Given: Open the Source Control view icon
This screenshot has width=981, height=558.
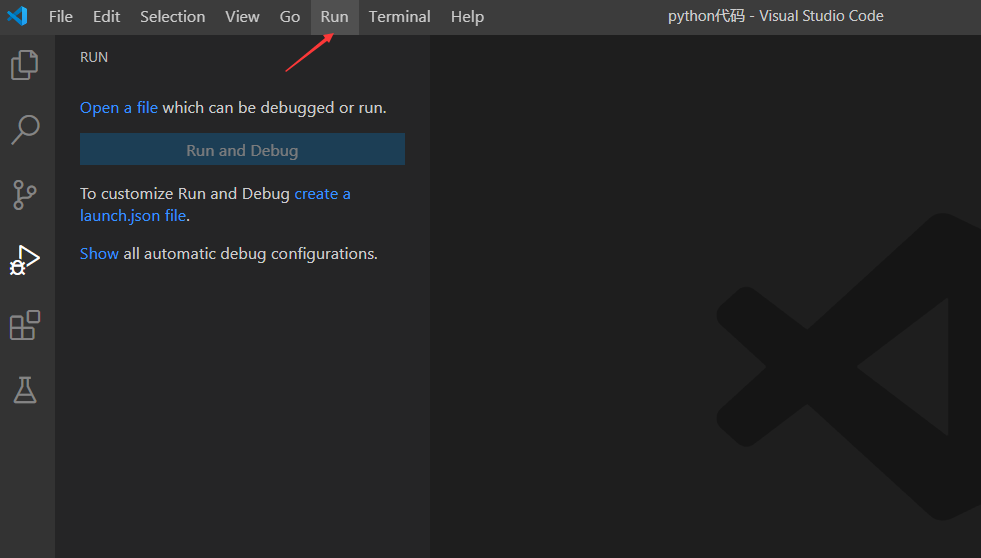Looking at the screenshot, I should (x=24, y=195).
